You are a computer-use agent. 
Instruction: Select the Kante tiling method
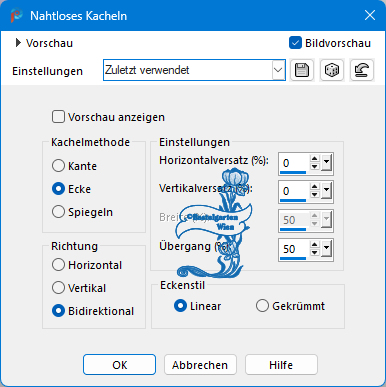click(58, 166)
